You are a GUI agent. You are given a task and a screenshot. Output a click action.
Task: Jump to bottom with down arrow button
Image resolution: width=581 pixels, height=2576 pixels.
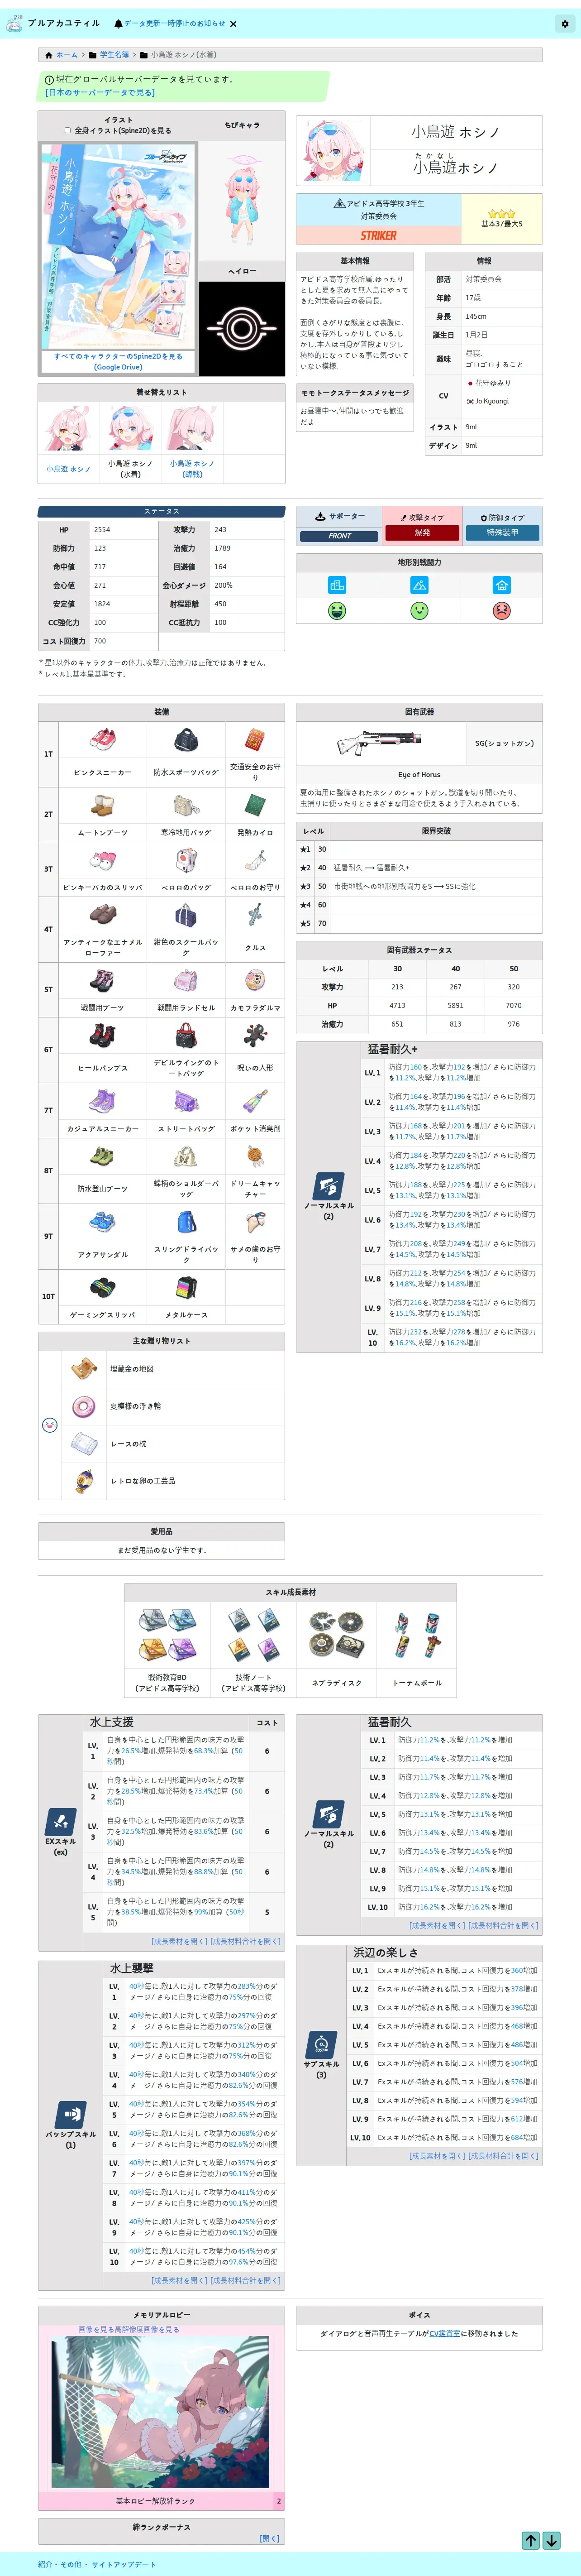551,2540
